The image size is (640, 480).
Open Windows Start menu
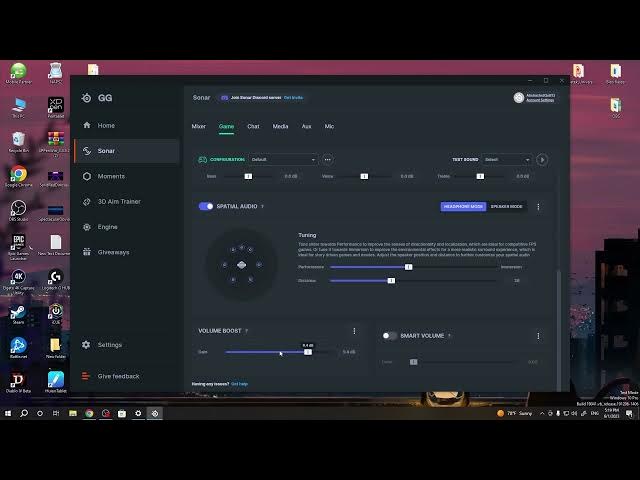8,413
